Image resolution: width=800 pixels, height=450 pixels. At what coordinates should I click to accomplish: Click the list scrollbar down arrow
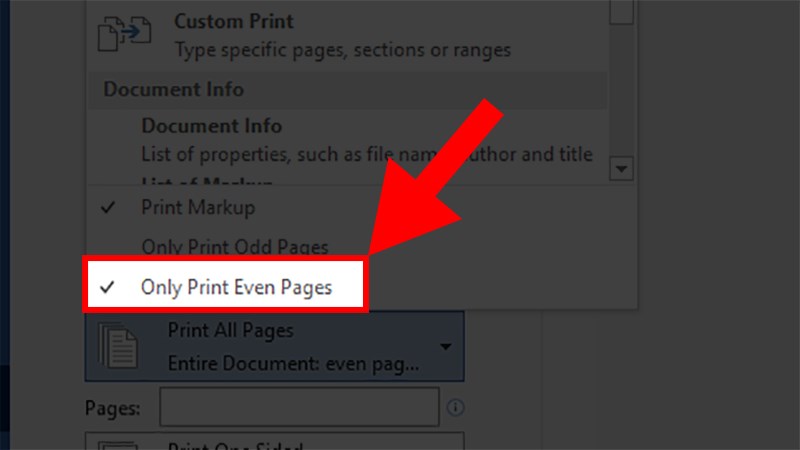(x=622, y=169)
